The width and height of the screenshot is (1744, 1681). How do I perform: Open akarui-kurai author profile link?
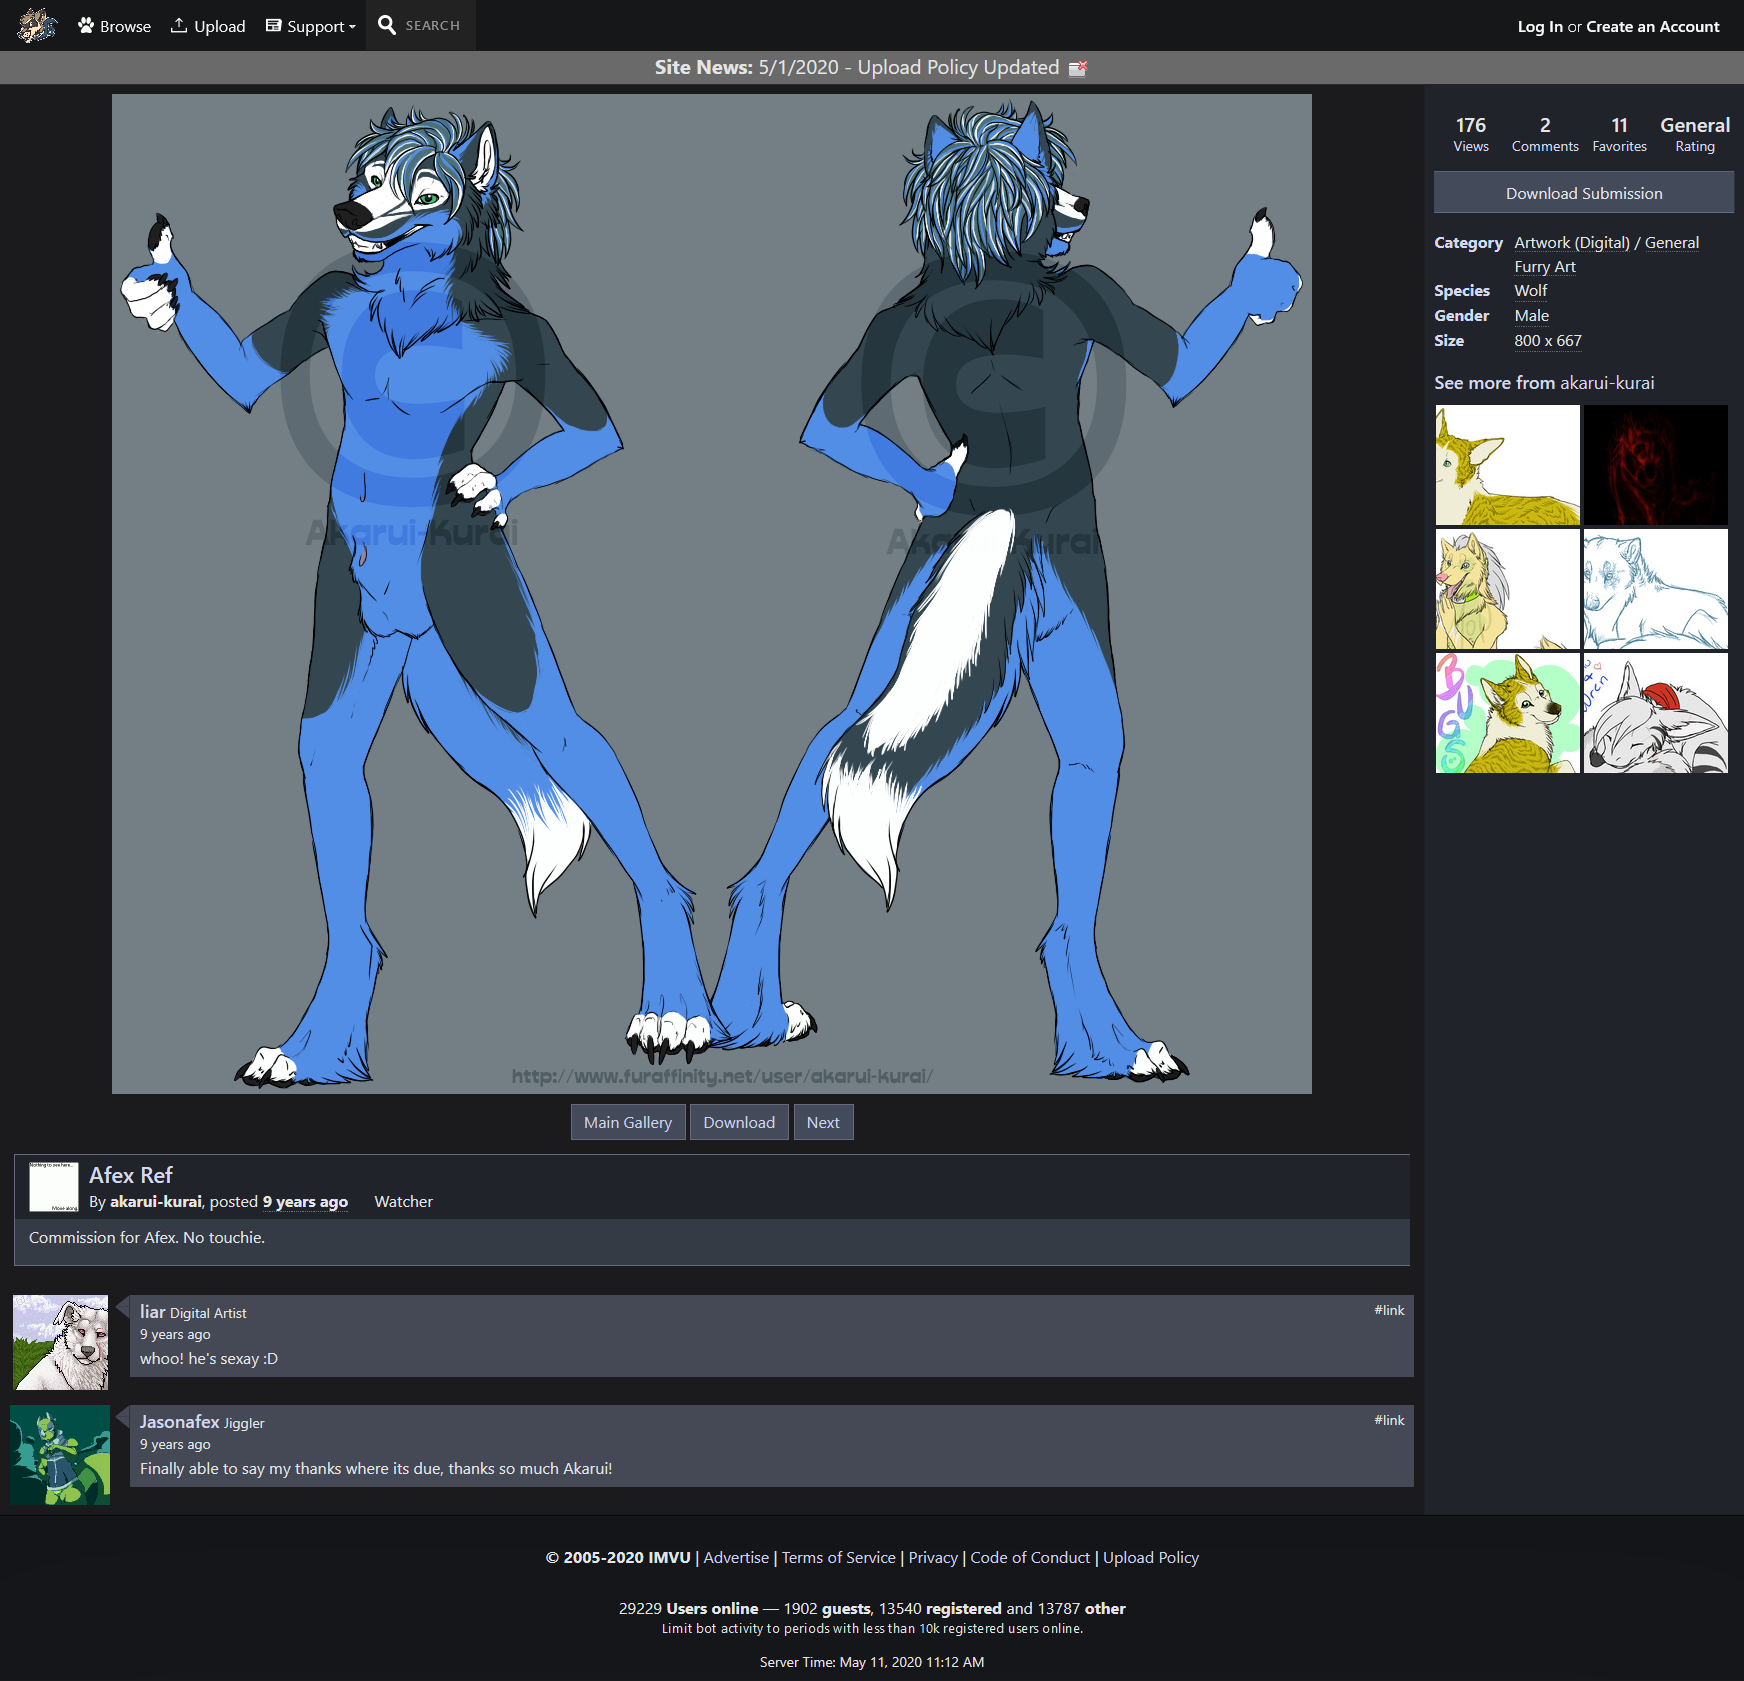point(155,1202)
